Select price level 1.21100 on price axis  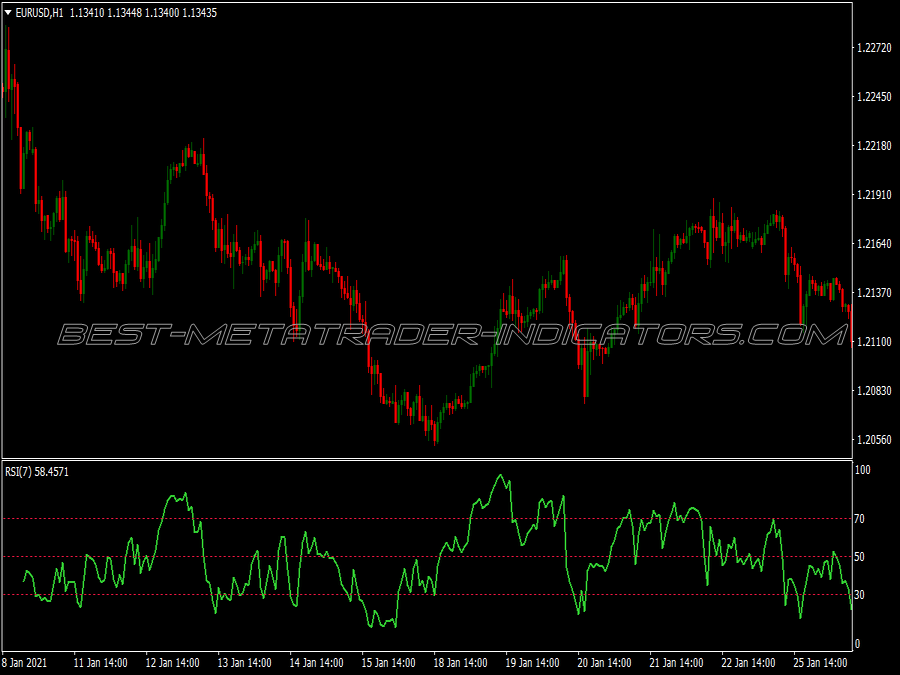pyautogui.click(x=874, y=342)
